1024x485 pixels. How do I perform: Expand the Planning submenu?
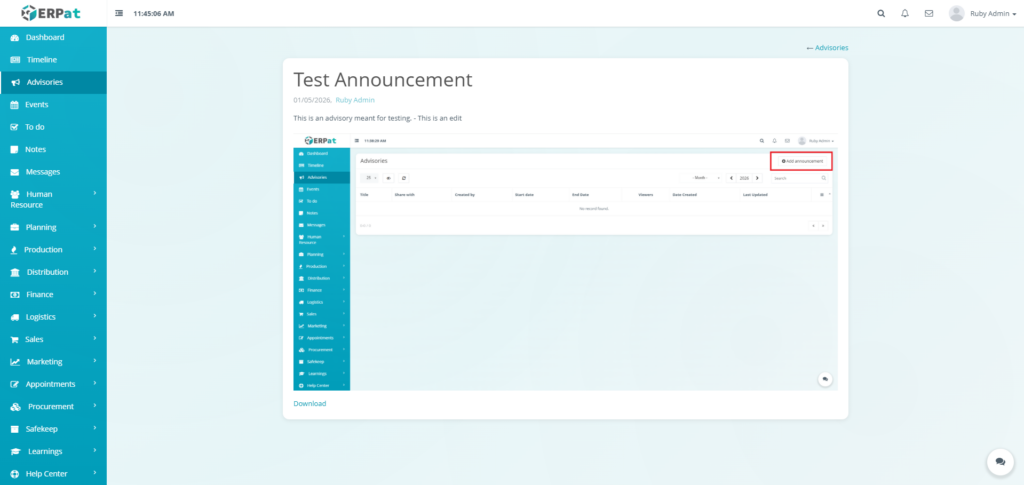coord(95,227)
